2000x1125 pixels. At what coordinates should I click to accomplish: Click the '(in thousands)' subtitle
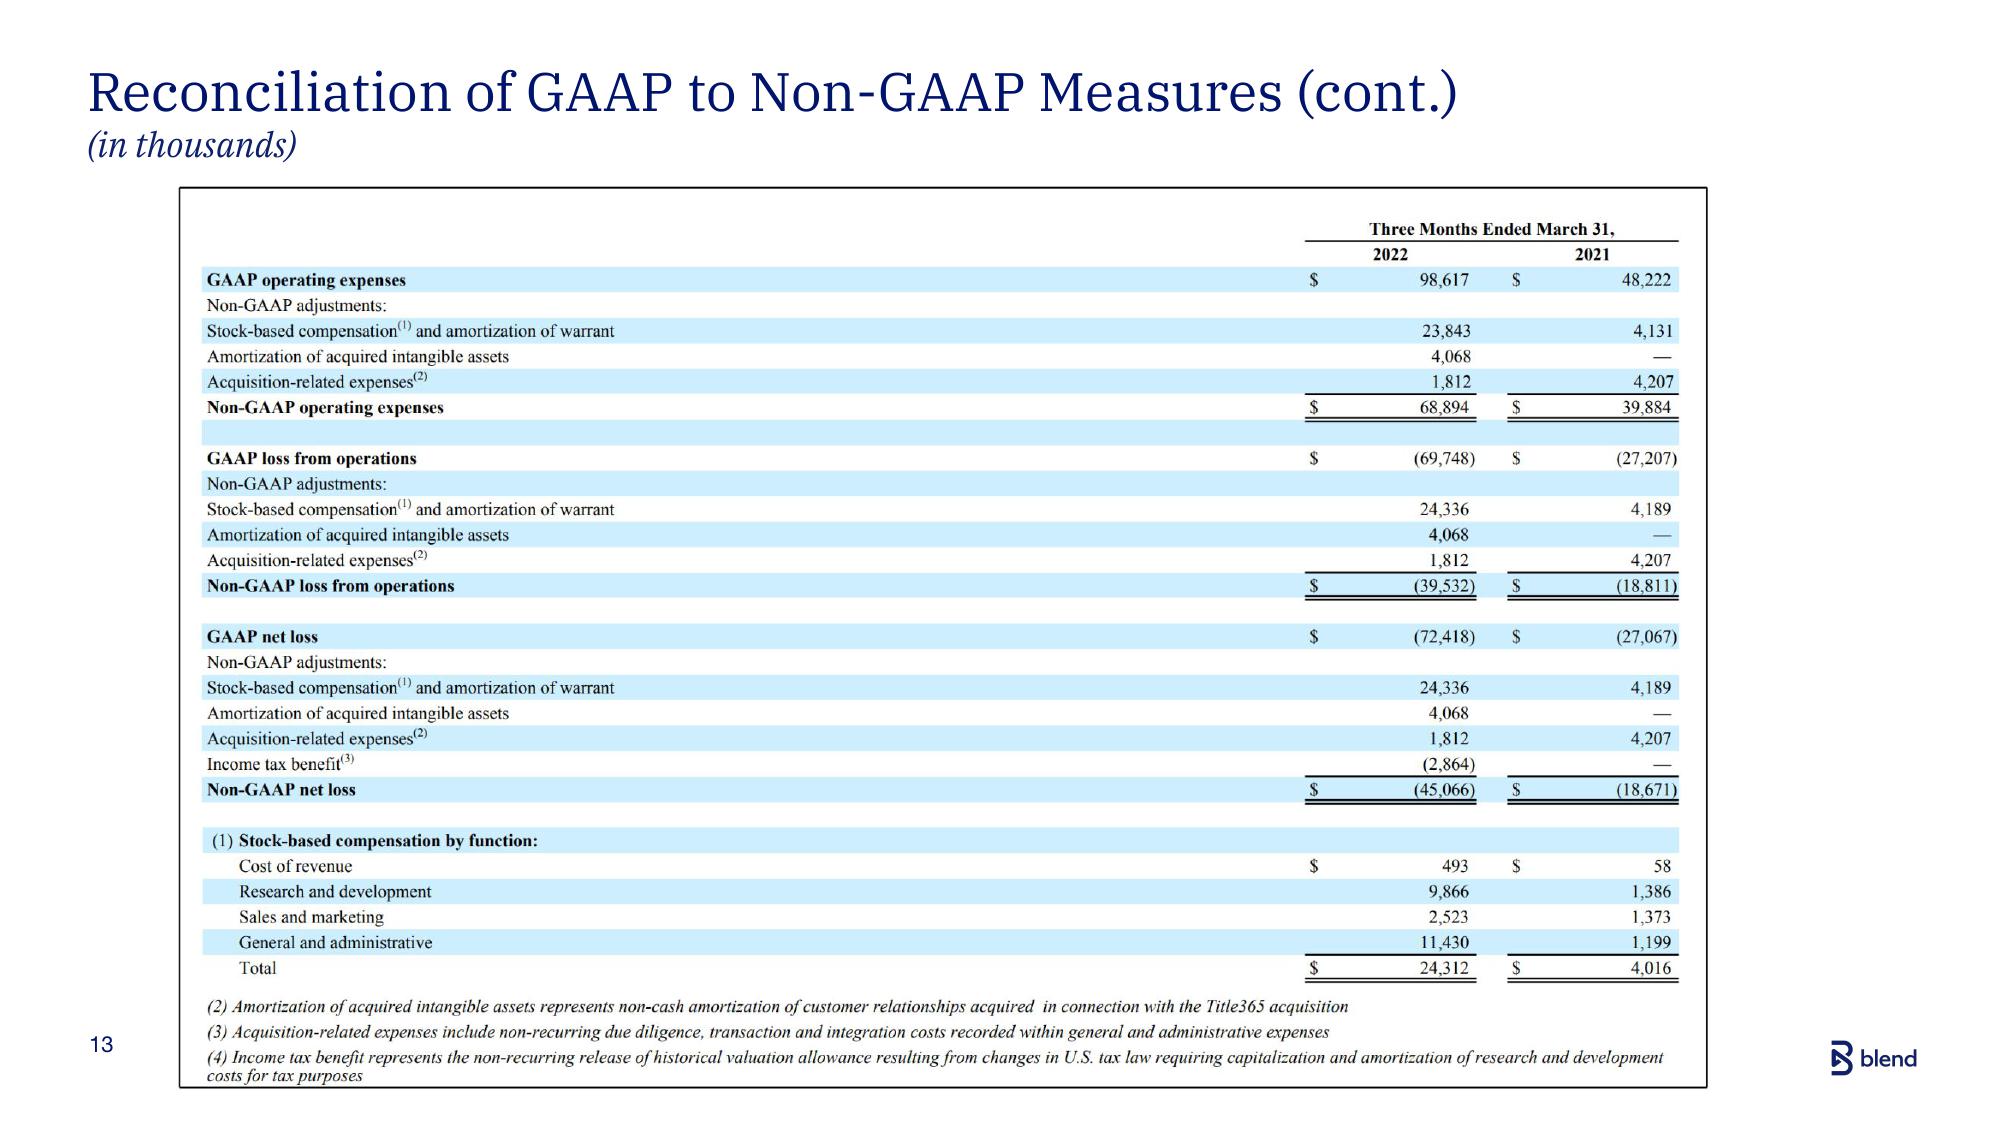(x=192, y=146)
